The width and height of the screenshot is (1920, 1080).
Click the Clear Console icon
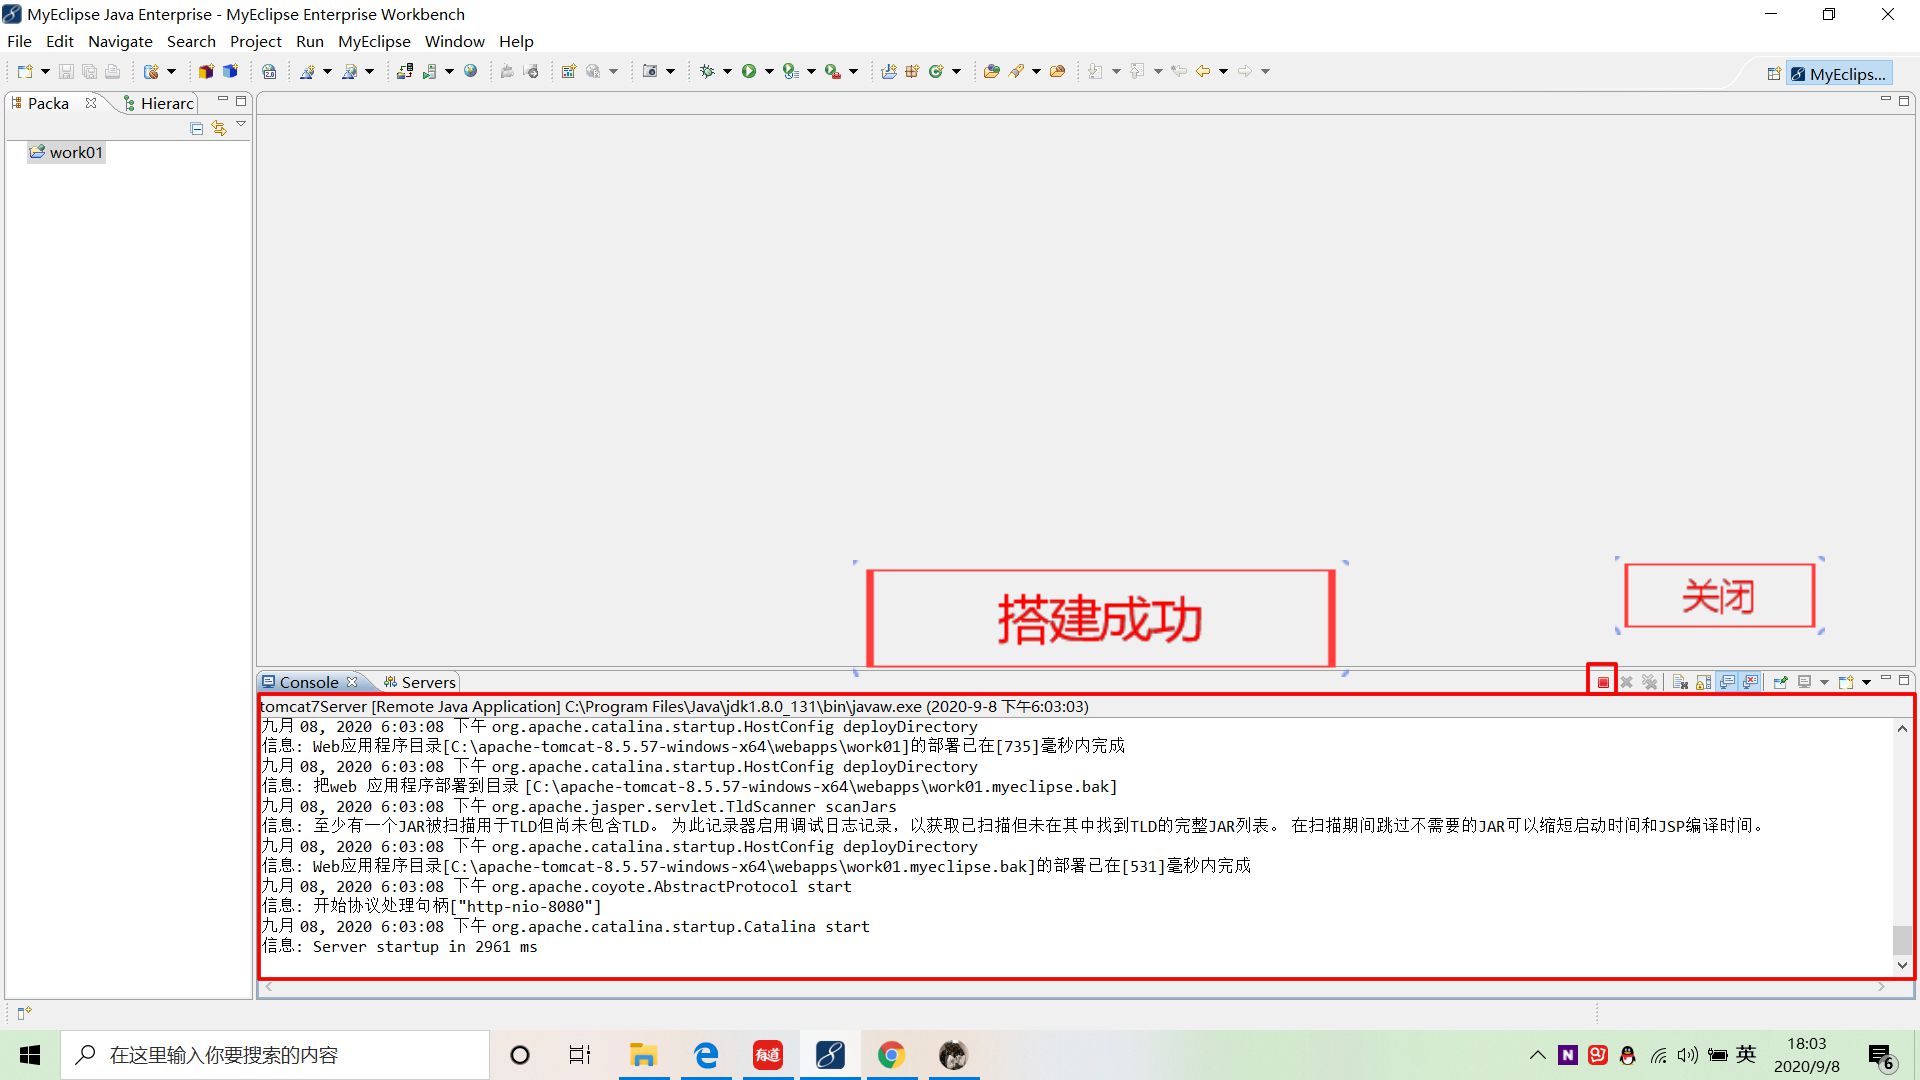pos(1680,682)
